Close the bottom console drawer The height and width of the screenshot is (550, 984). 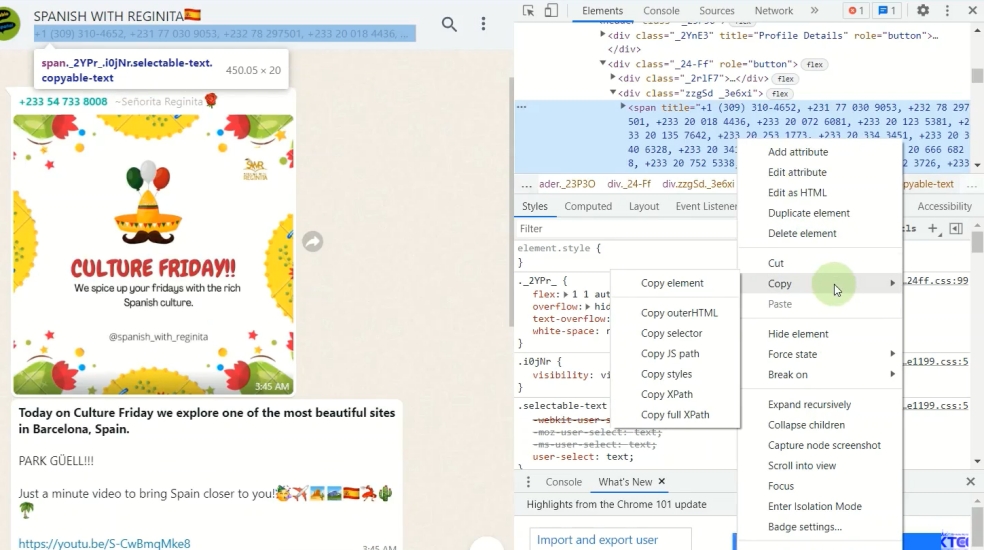click(x=970, y=482)
